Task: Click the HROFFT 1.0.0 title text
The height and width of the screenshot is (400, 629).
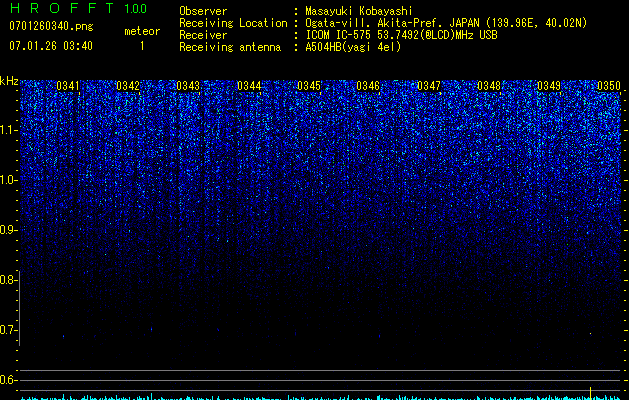Action: point(79,8)
